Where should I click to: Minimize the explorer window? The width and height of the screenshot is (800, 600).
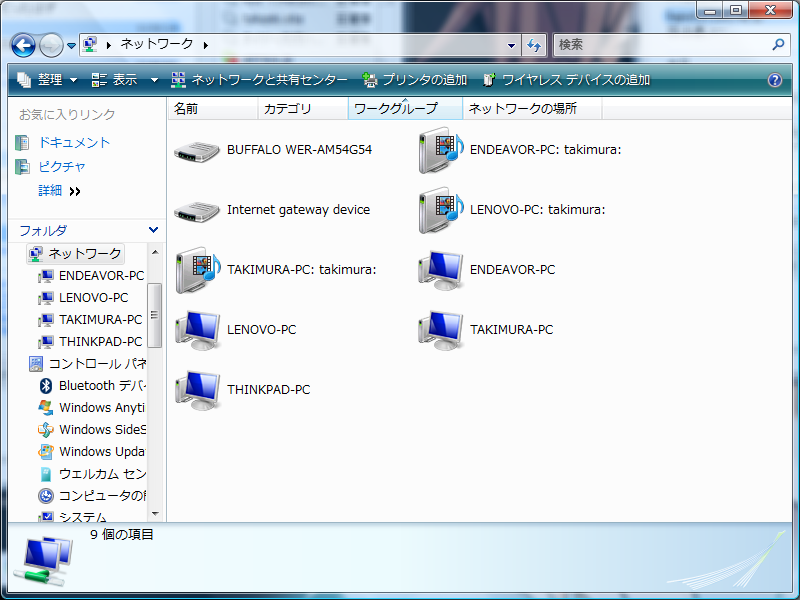click(x=711, y=10)
